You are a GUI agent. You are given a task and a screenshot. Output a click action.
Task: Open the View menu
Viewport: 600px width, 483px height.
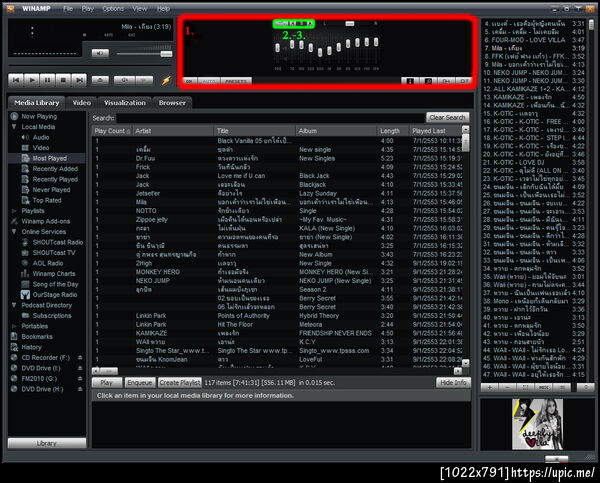pos(139,8)
